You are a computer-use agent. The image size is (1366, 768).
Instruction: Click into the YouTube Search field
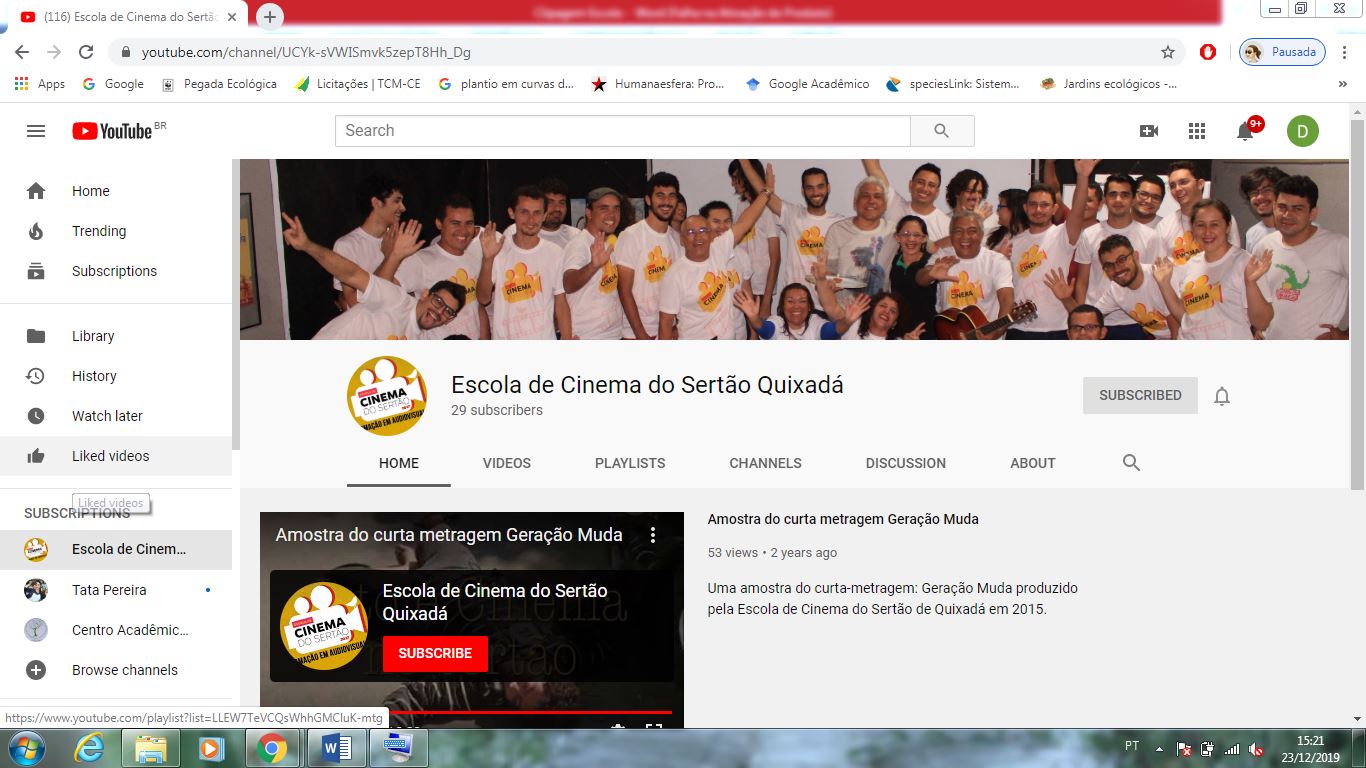click(x=622, y=131)
